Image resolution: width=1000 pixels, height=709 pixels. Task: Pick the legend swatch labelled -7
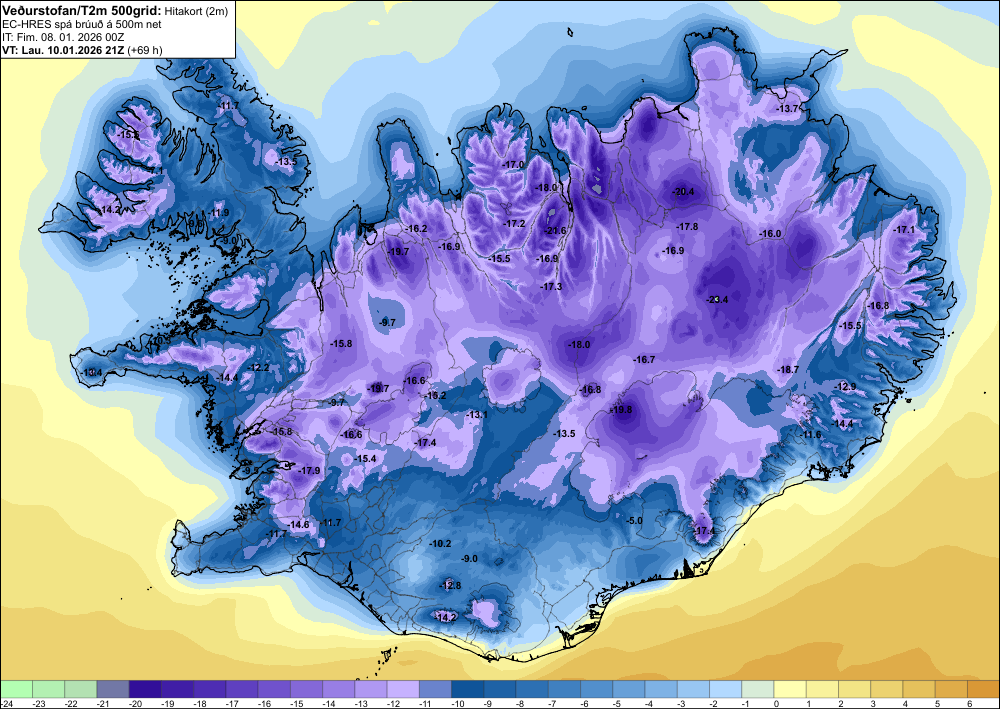pos(564,689)
